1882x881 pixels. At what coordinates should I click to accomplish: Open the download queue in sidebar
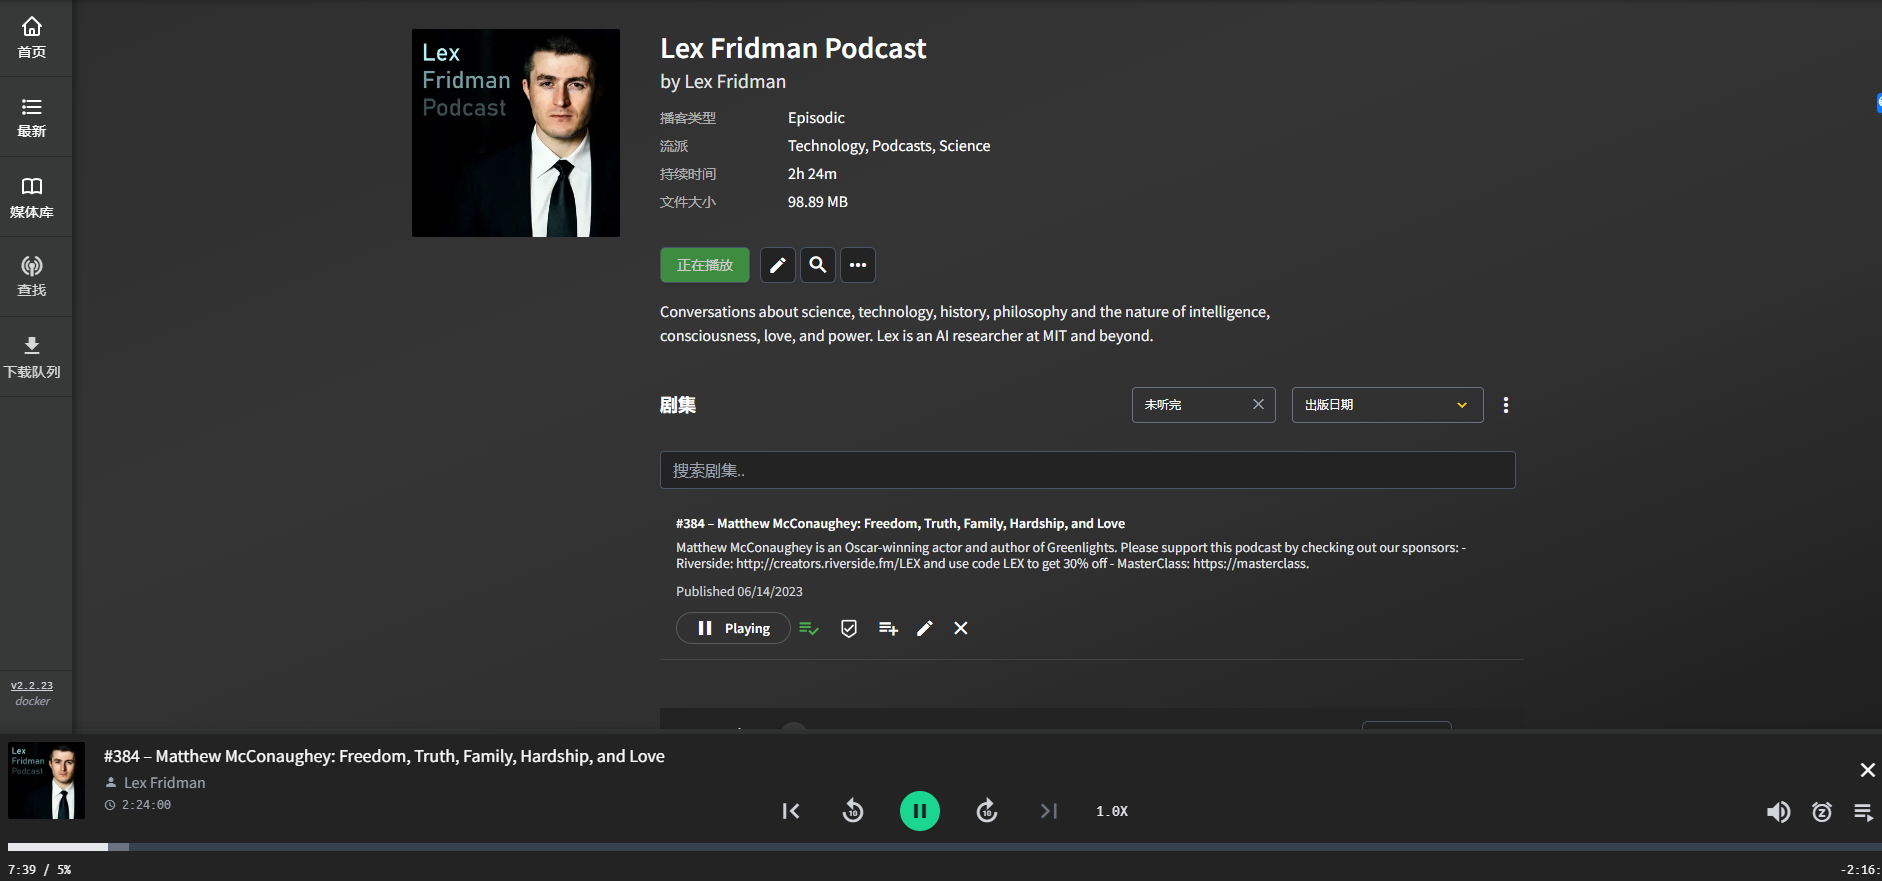(32, 357)
